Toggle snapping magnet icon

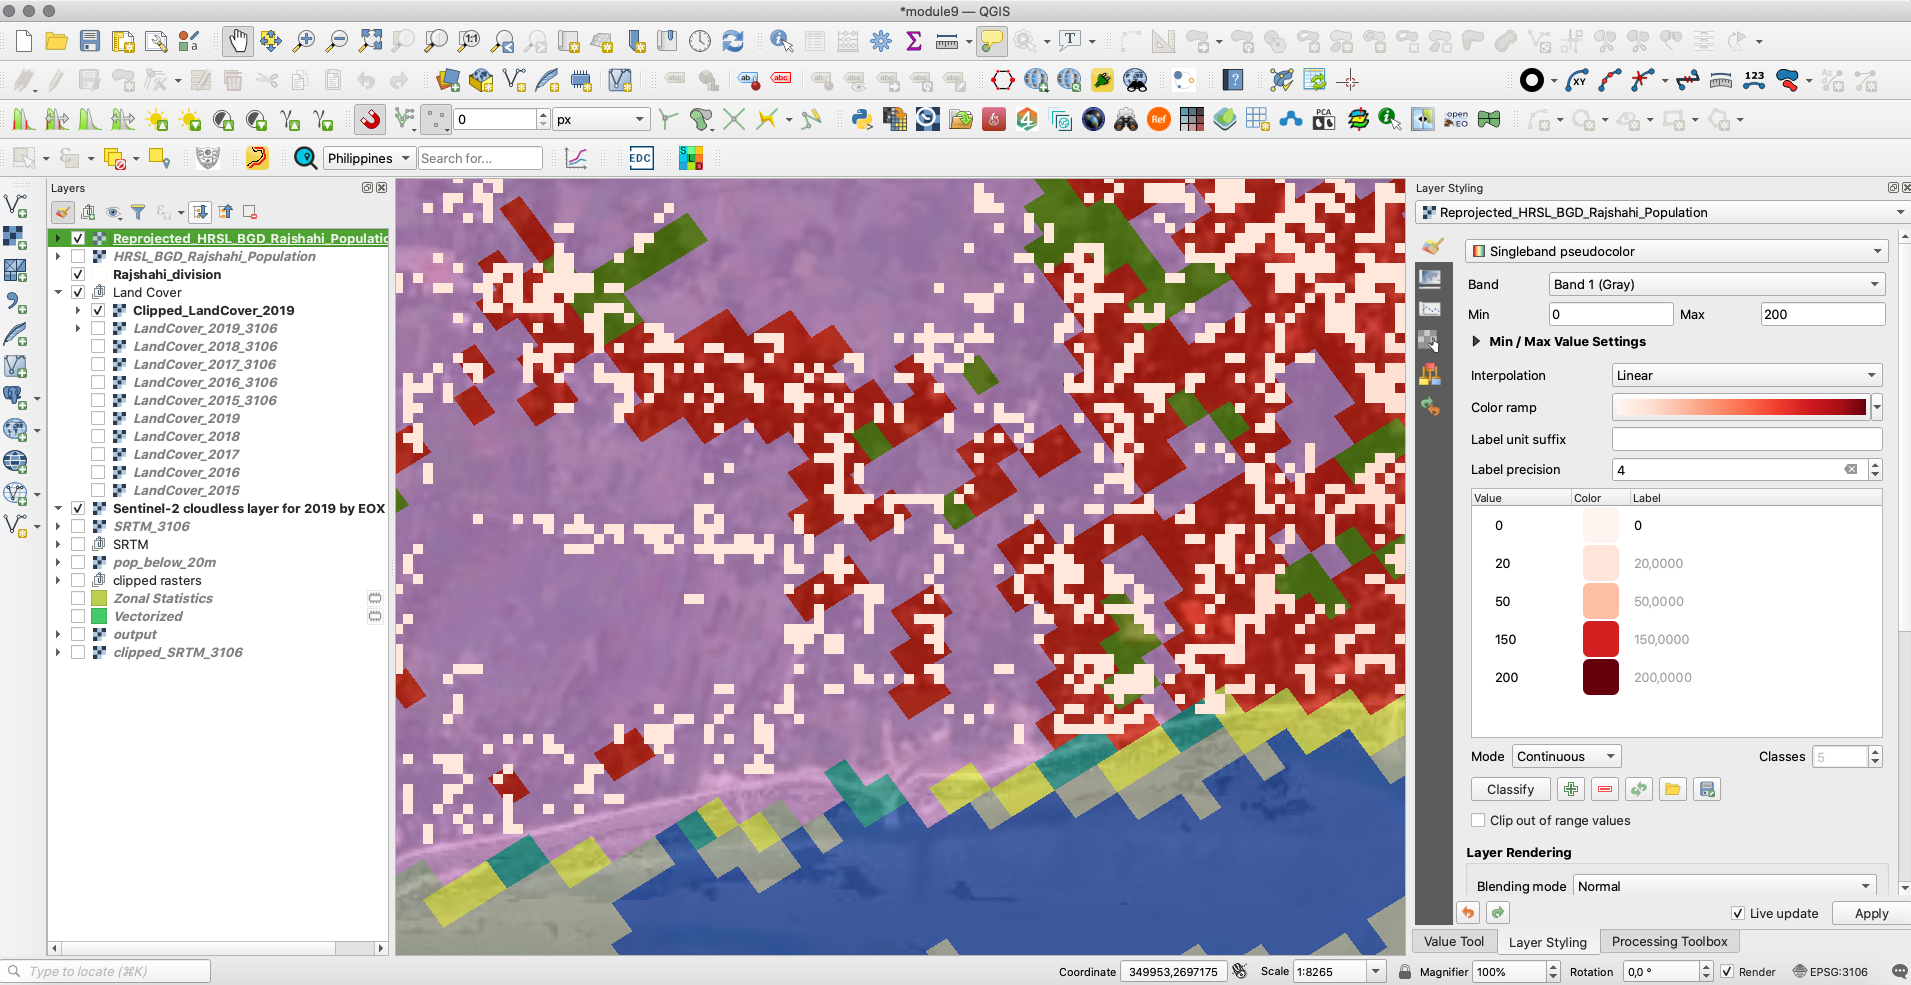coord(370,120)
